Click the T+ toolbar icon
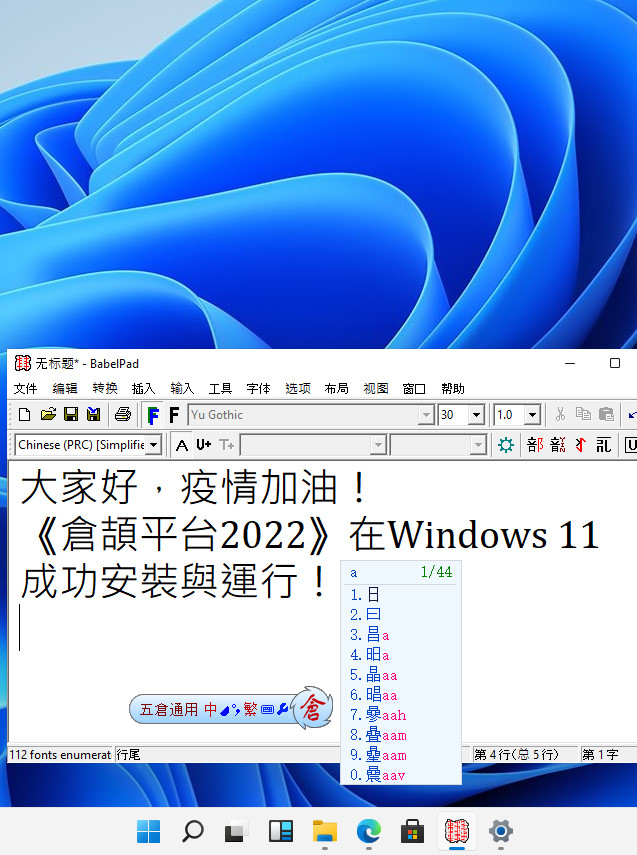The image size is (637, 855). pos(226,445)
